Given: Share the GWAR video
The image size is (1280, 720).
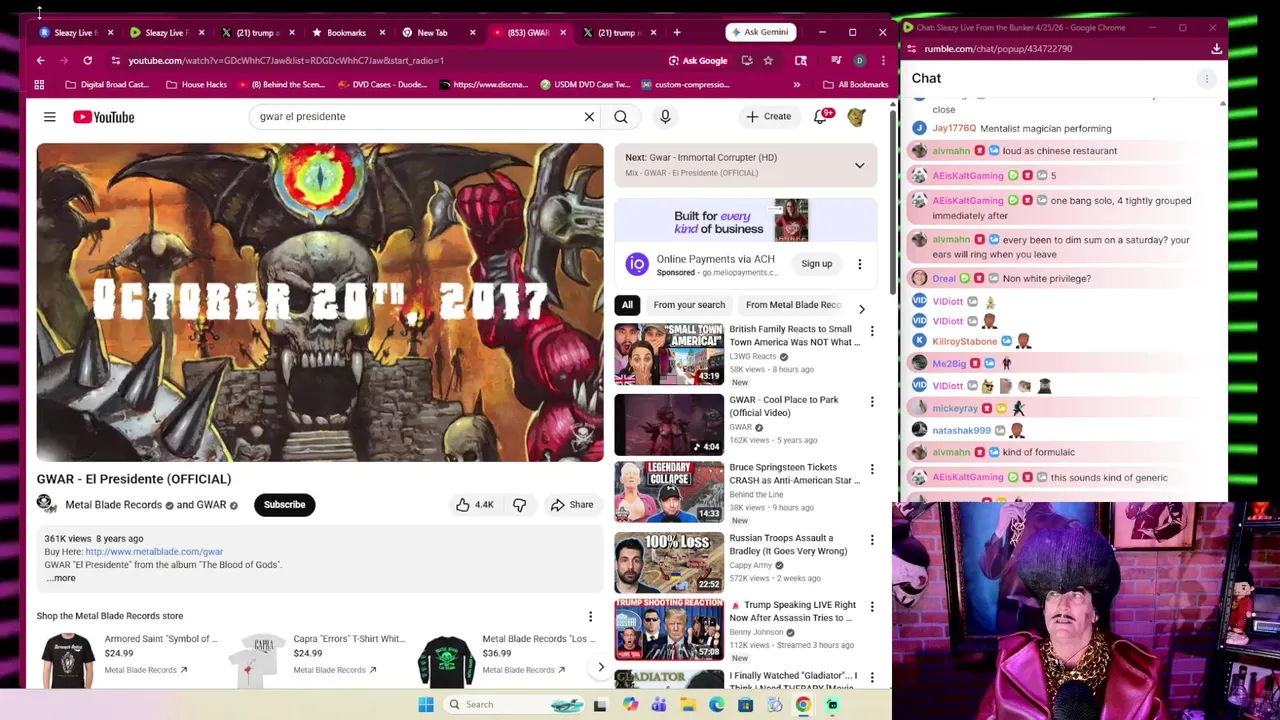Looking at the screenshot, I should 572,505.
